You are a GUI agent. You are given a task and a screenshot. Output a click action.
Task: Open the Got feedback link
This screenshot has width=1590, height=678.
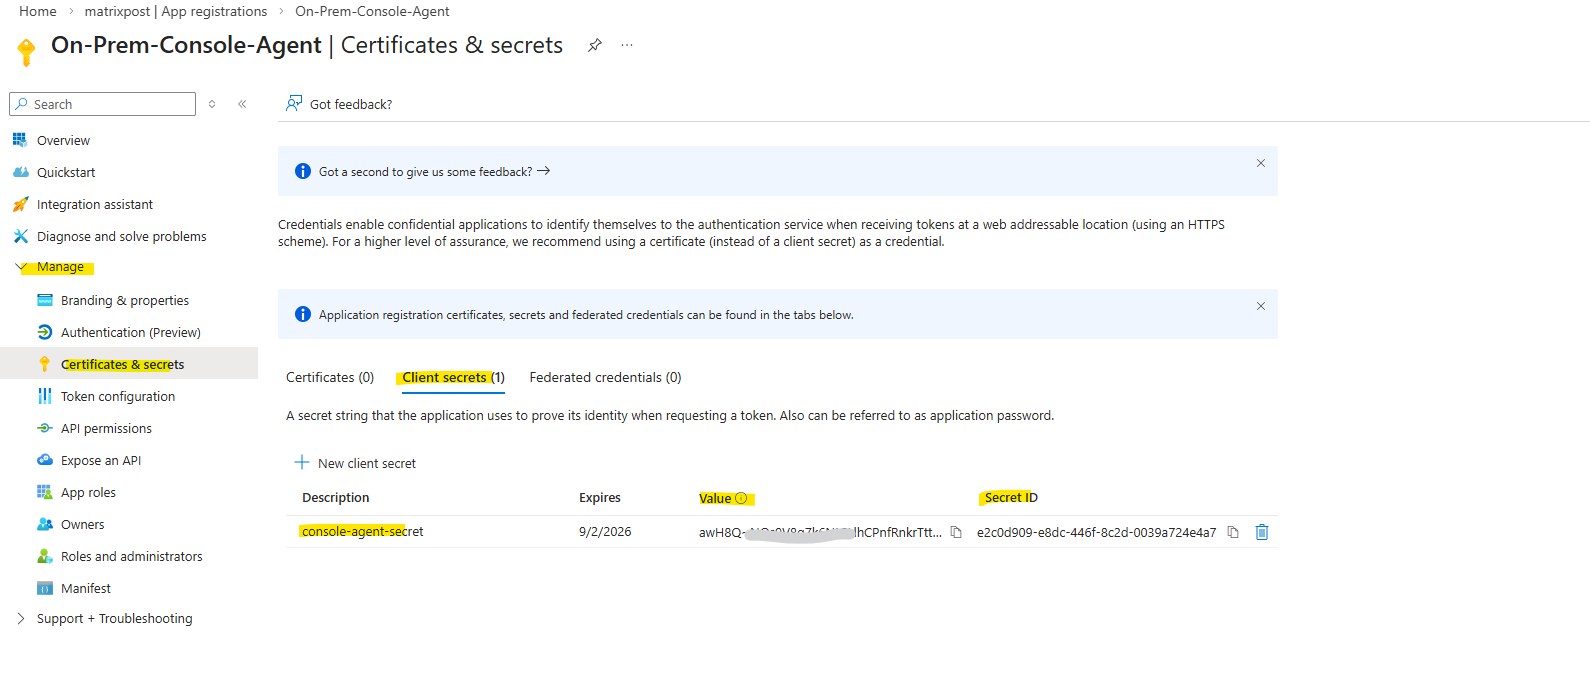point(340,104)
